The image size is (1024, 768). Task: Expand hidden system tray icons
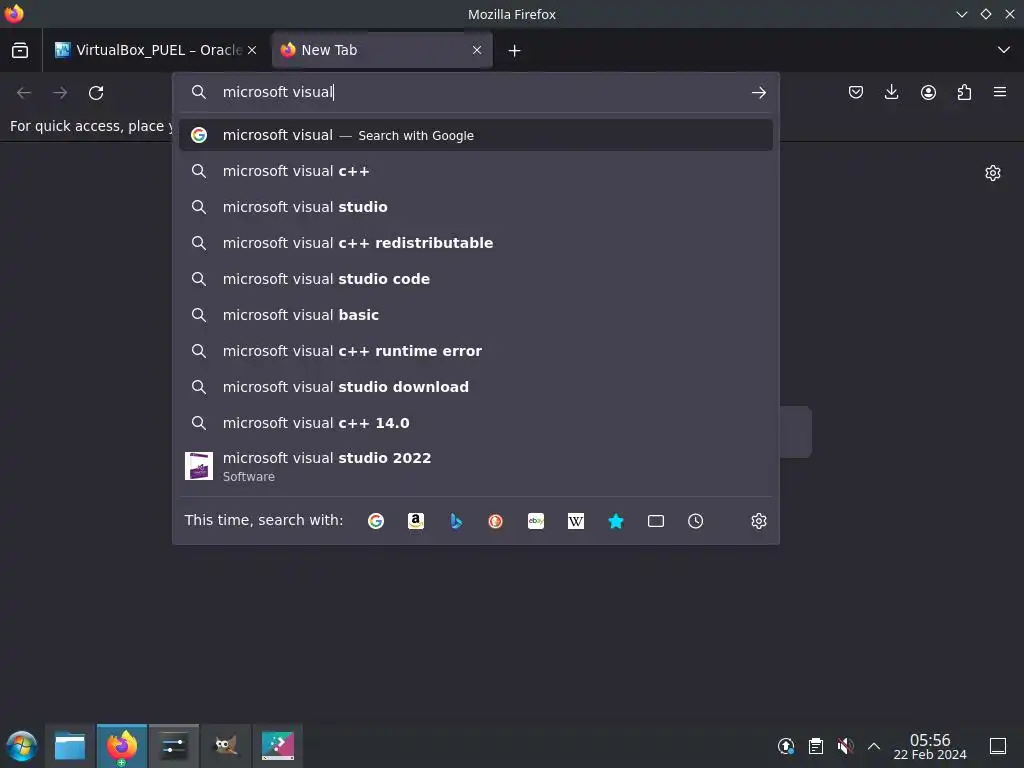[874, 746]
